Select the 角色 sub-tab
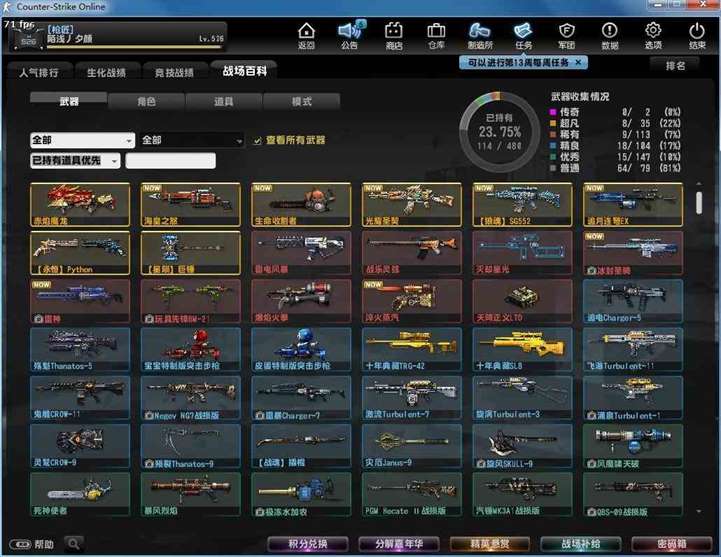 [147, 101]
